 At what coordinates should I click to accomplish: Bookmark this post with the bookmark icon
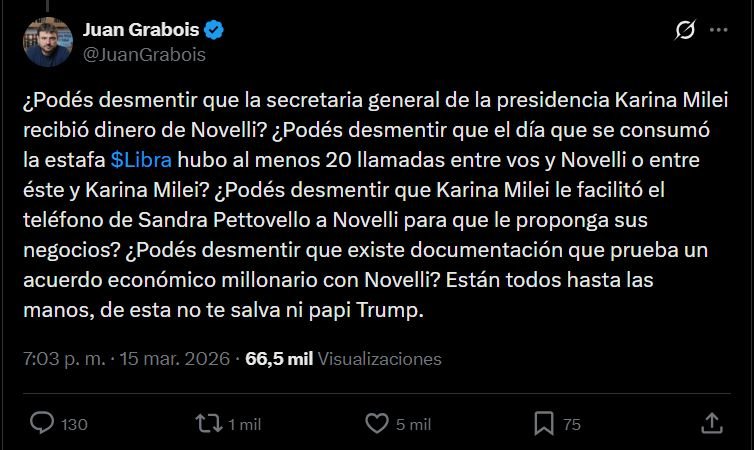pos(544,423)
